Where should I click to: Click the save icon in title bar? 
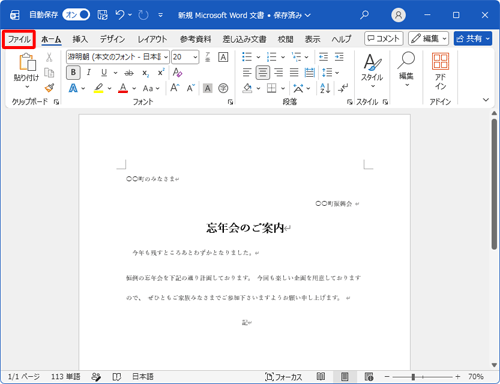click(x=102, y=15)
